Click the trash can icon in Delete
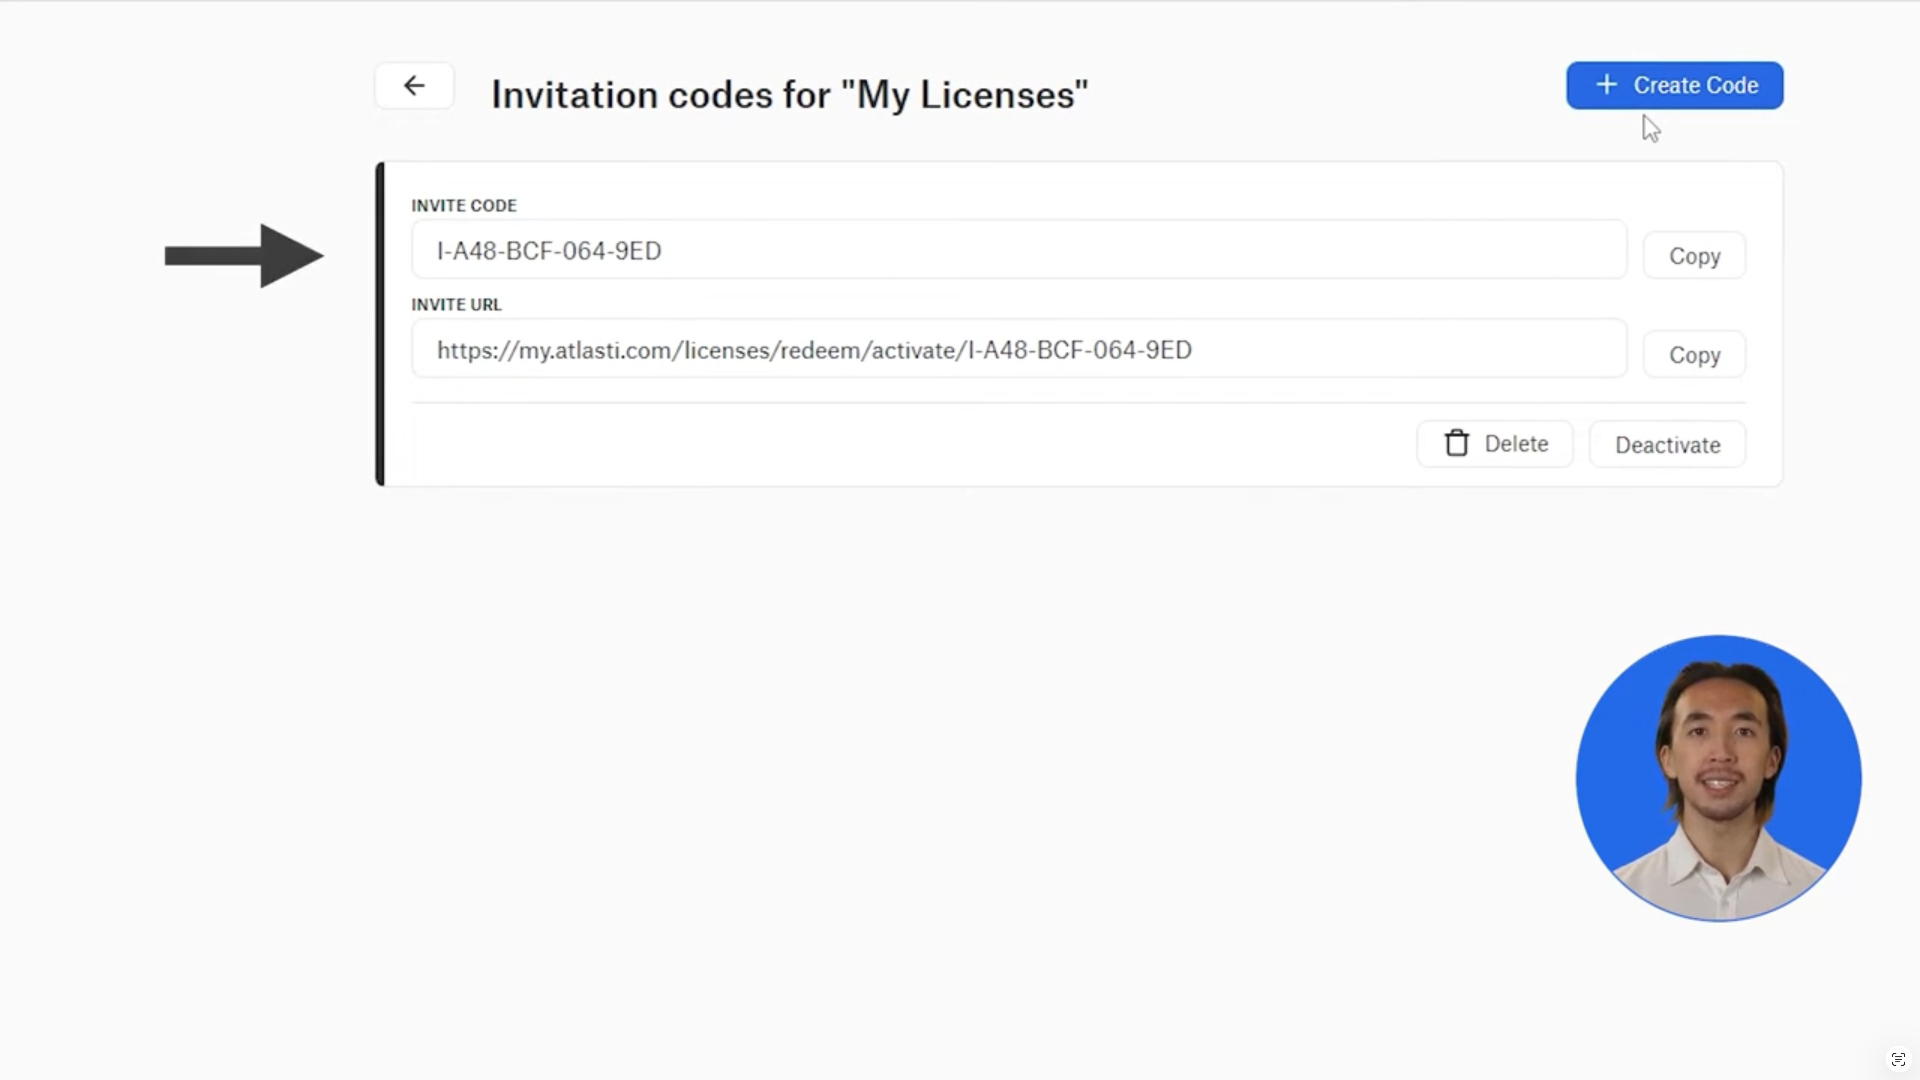Viewport: 1920px width, 1080px height. point(1456,444)
